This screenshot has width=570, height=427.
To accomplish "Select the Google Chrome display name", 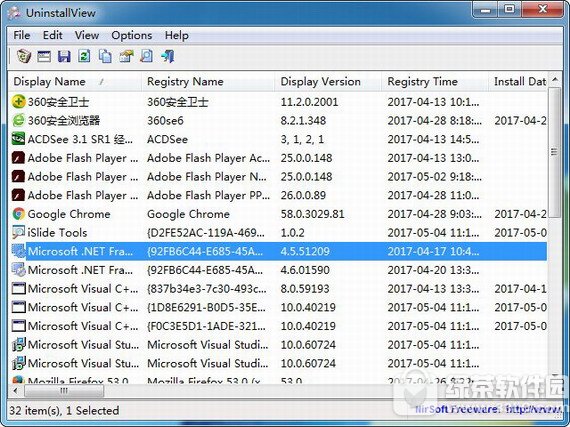I will coord(69,214).
